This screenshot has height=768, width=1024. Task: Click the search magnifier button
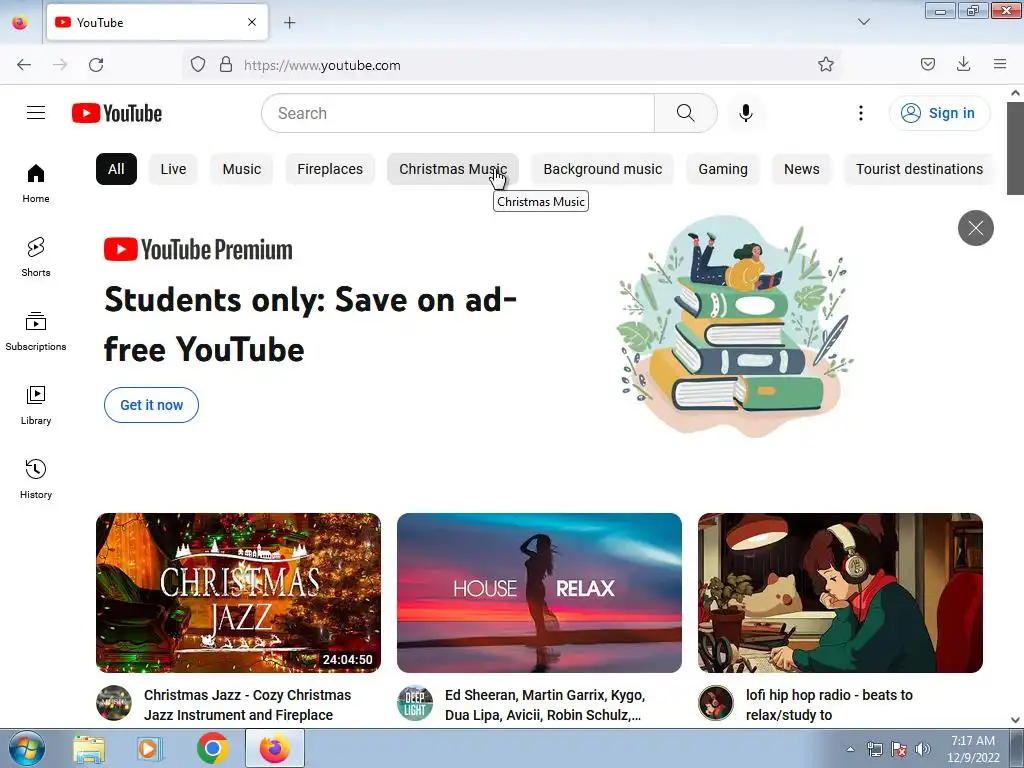pos(686,113)
